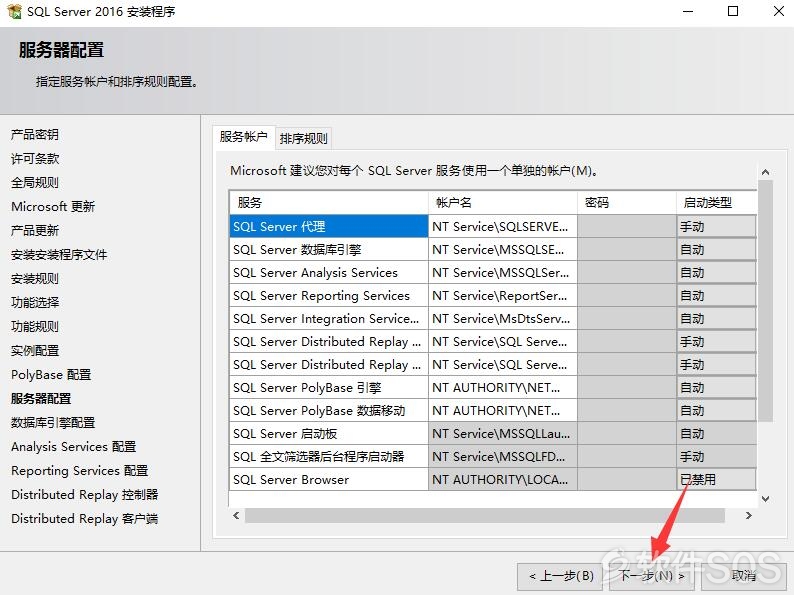794x595 pixels.
Task: Select the 服务帐户 tab
Action: click(244, 137)
